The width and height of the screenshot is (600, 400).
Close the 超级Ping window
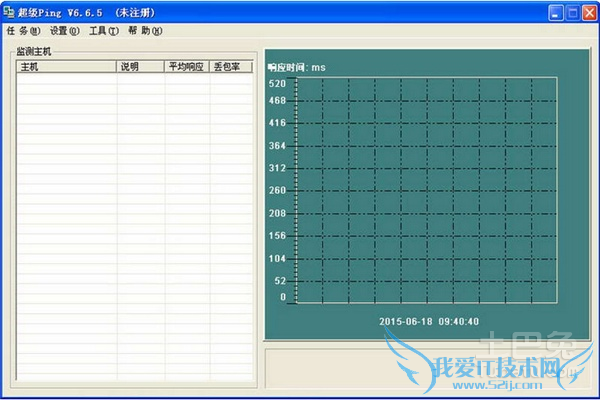590,13
